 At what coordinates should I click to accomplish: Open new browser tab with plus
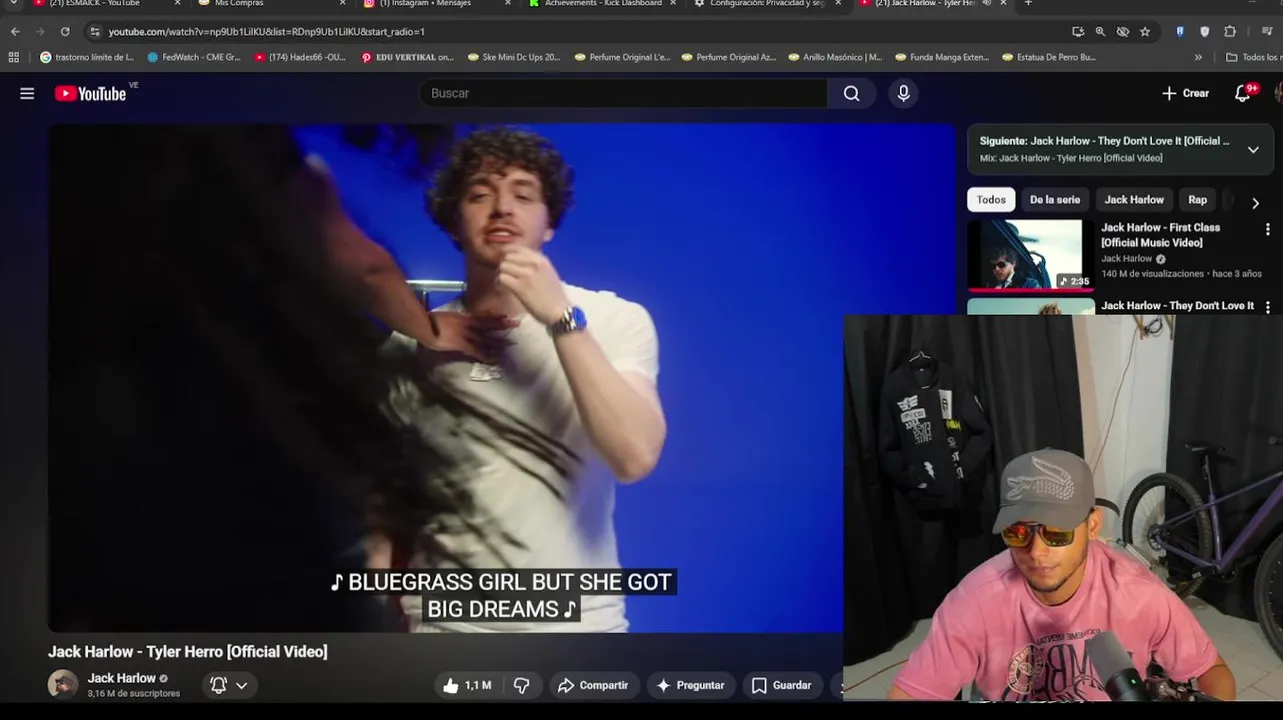(x=1028, y=4)
